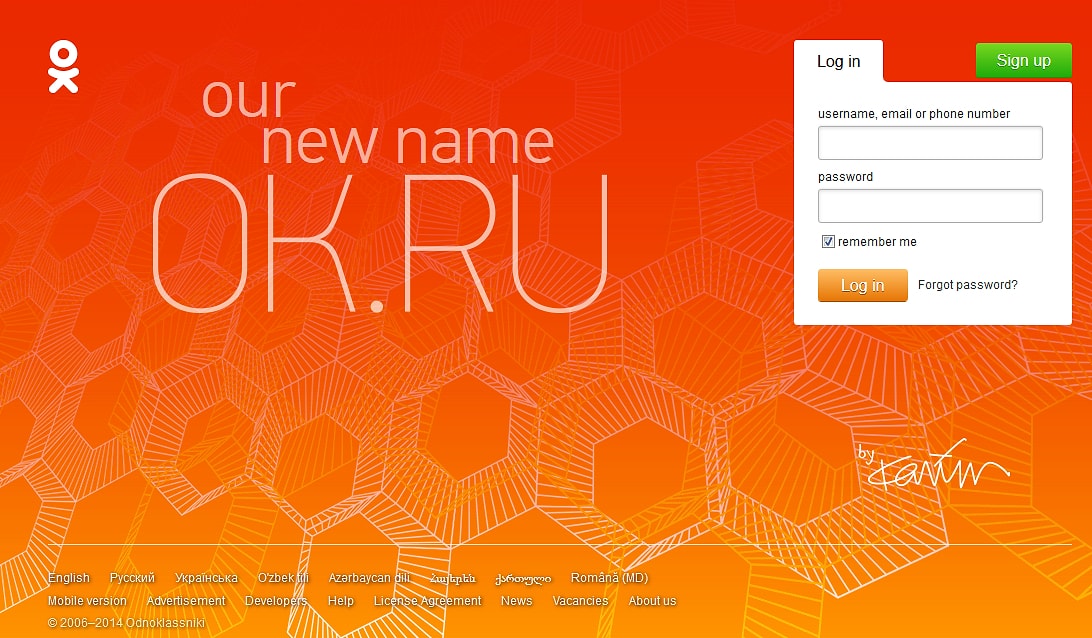Focus the username, email or phone field
1092x638 pixels.
pyautogui.click(x=930, y=143)
